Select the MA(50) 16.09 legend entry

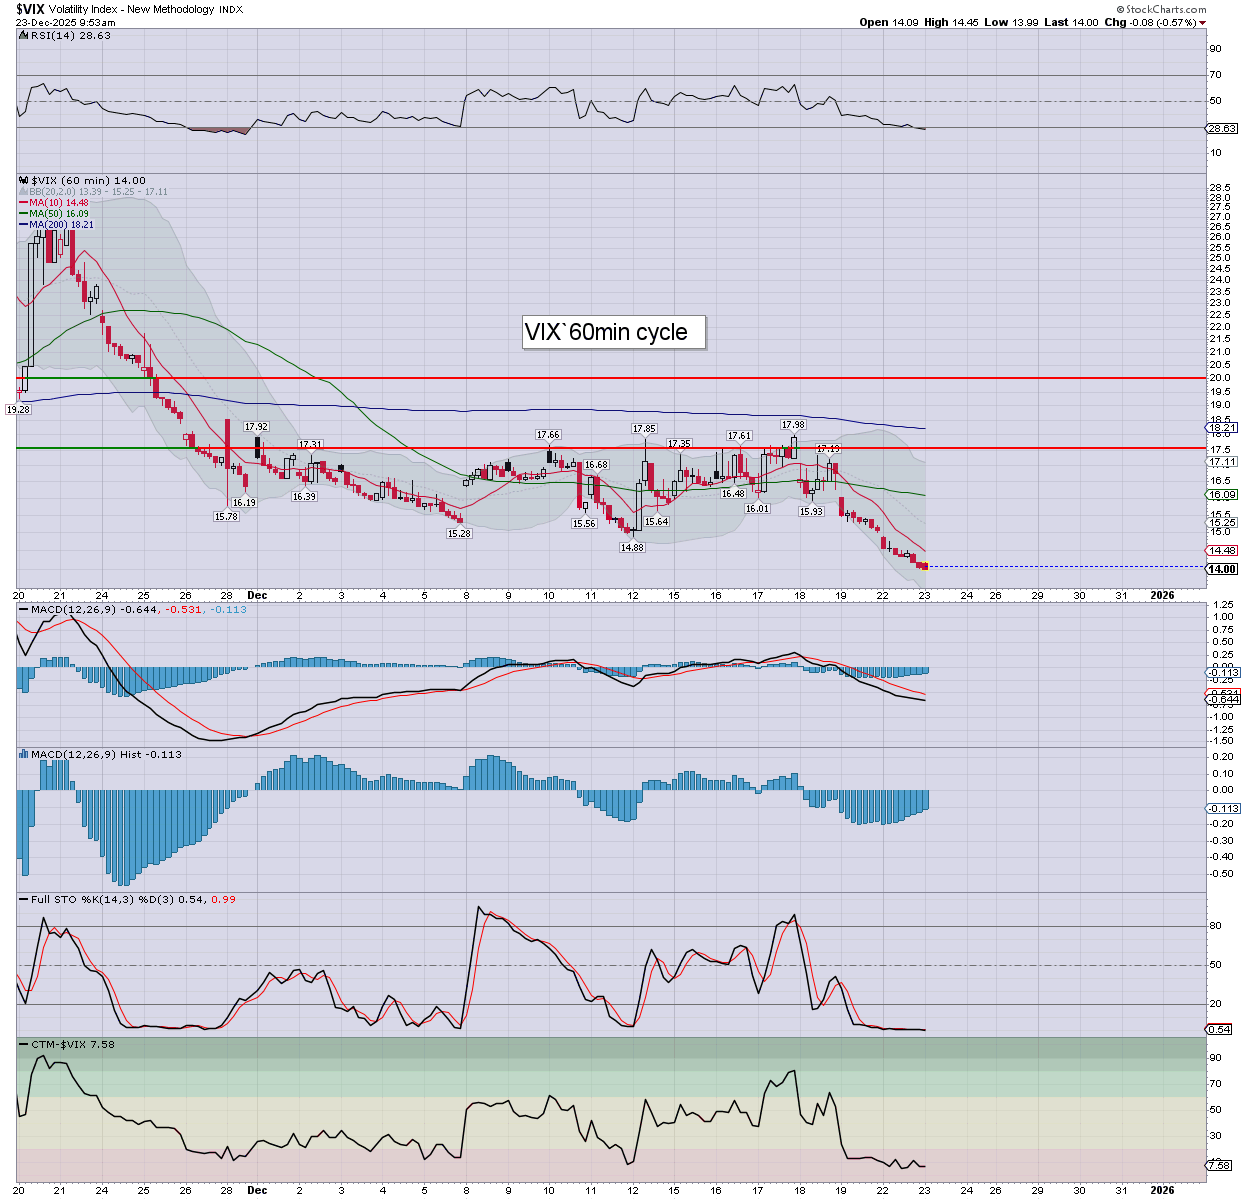58,214
